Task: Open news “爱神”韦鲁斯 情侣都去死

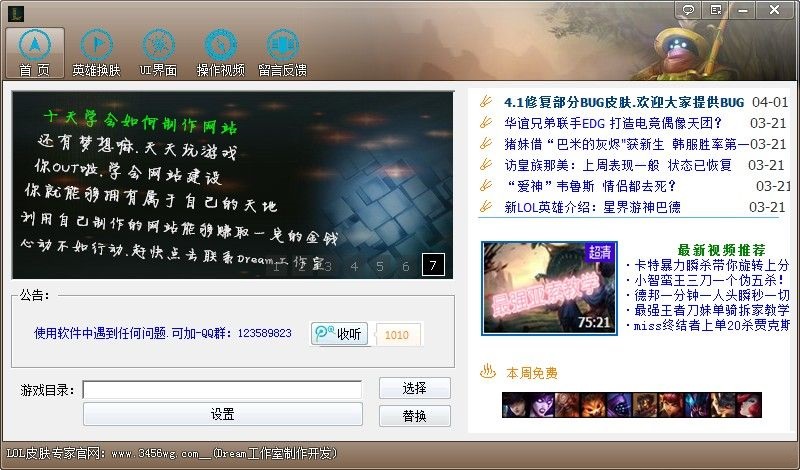Action: [x=591, y=186]
